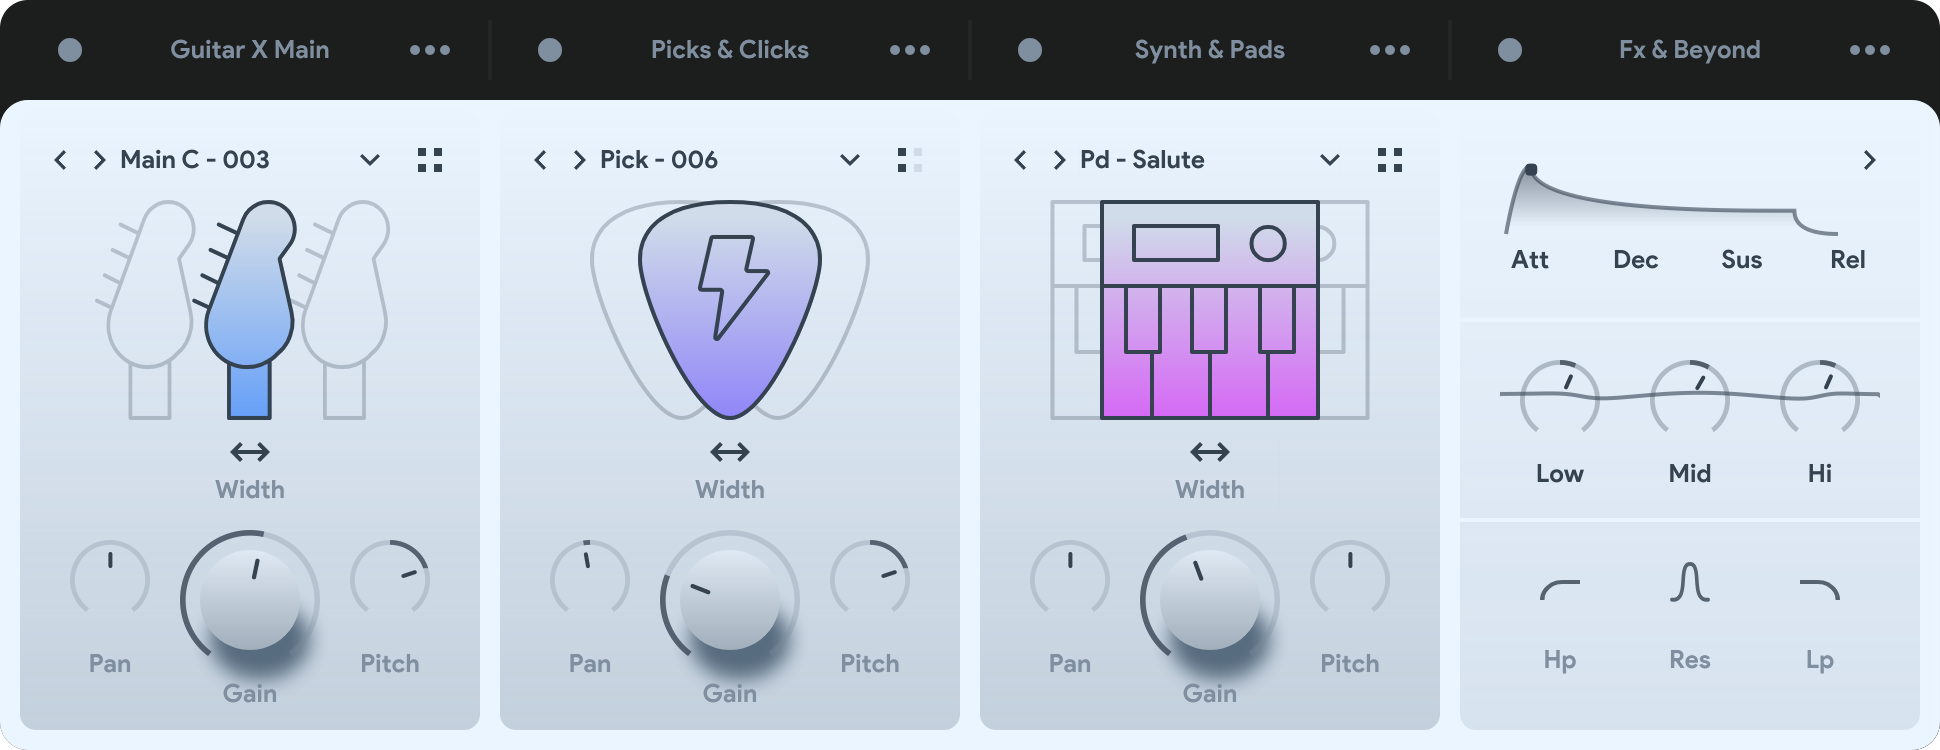
Task: Expand the Pd - Salute preset dropdown
Action: 1330,160
